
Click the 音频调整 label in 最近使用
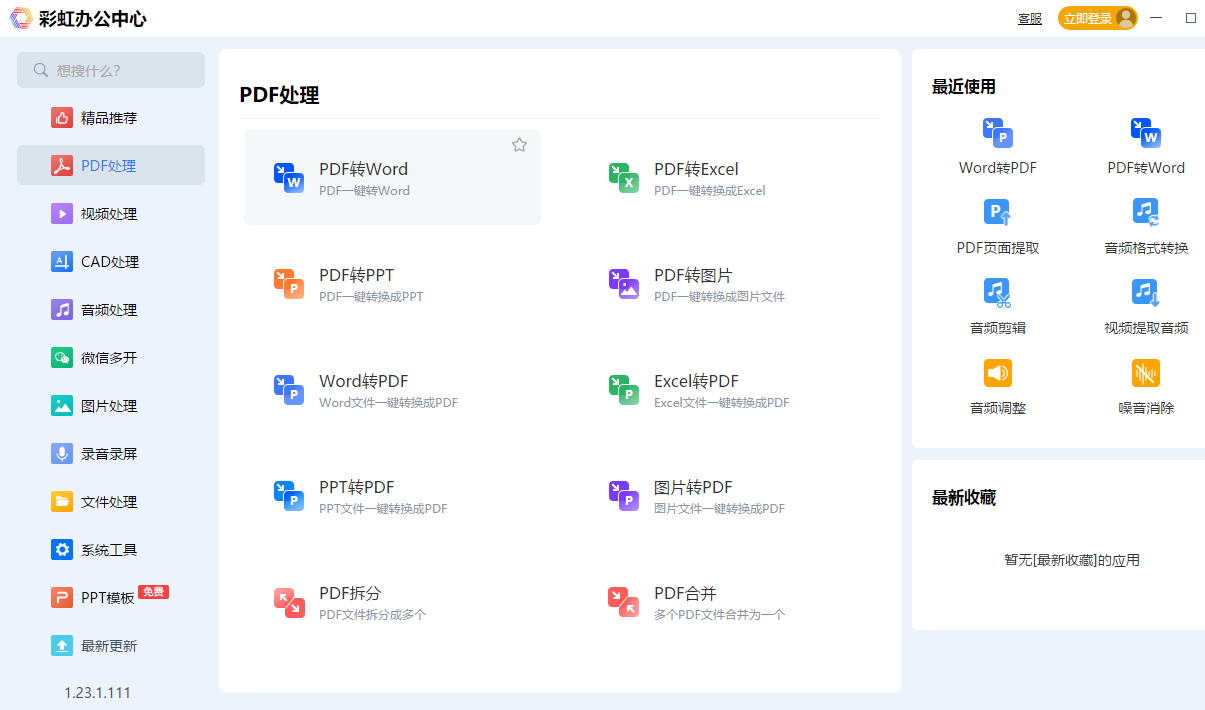click(x=998, y=408)
